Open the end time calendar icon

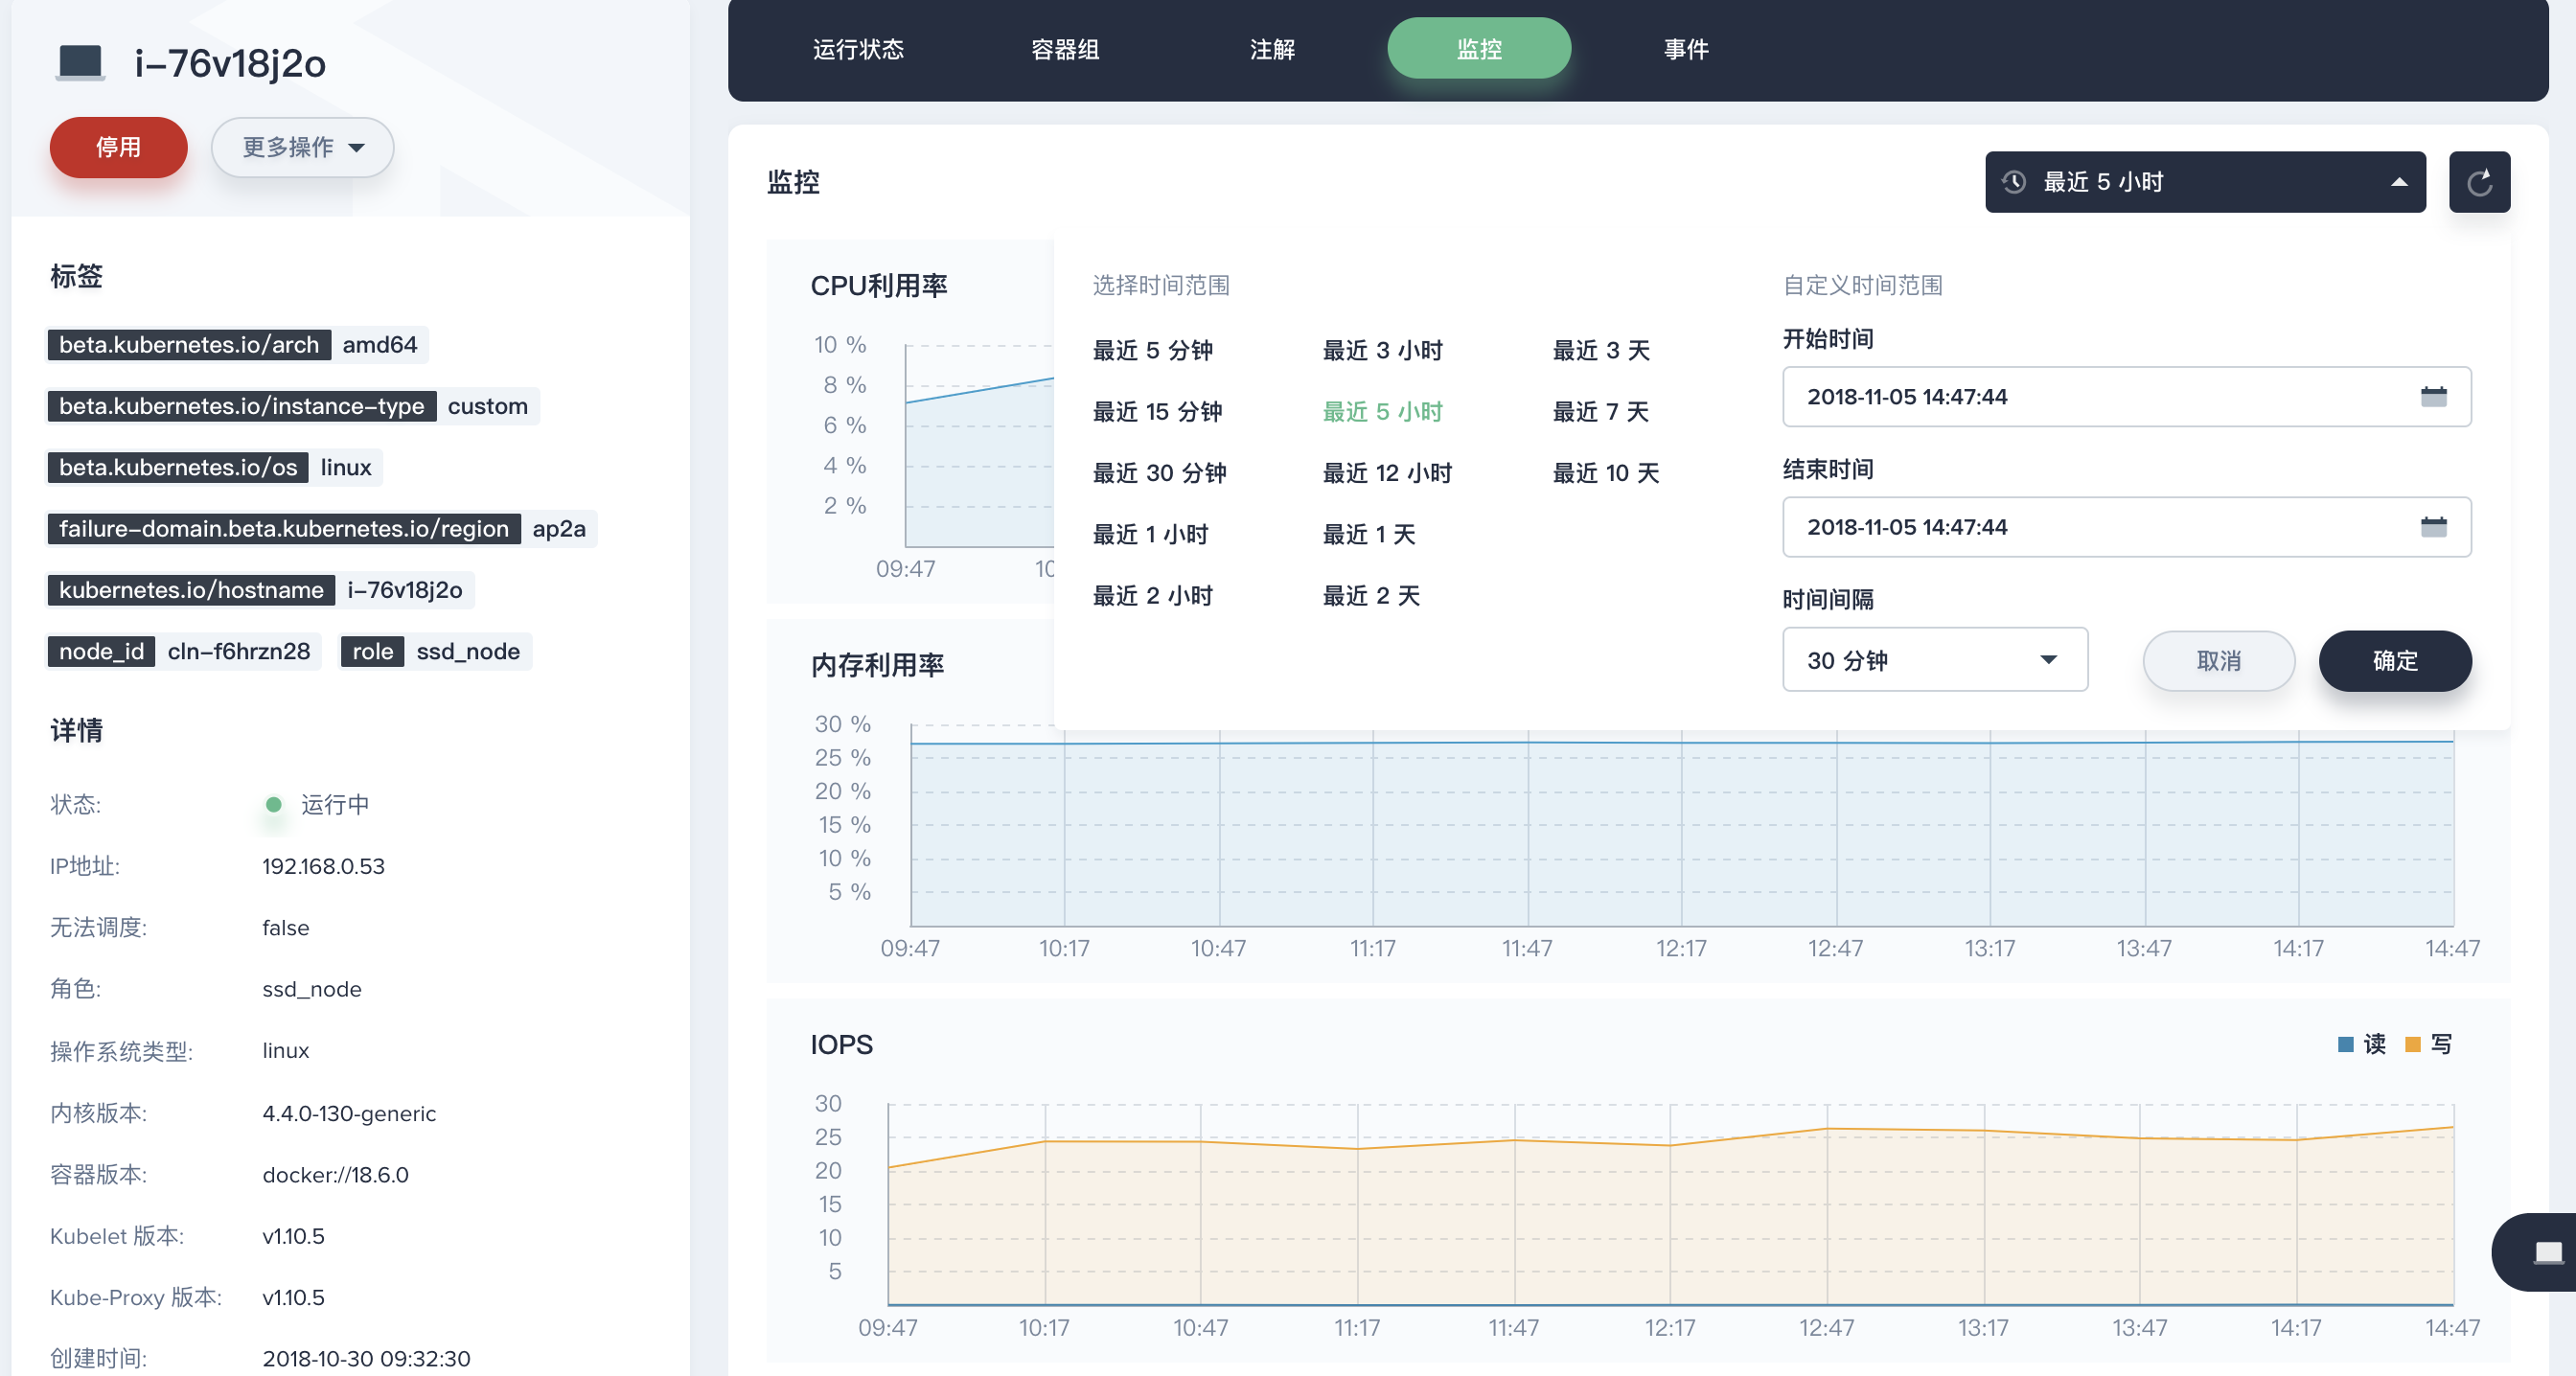pos(2433,526)
